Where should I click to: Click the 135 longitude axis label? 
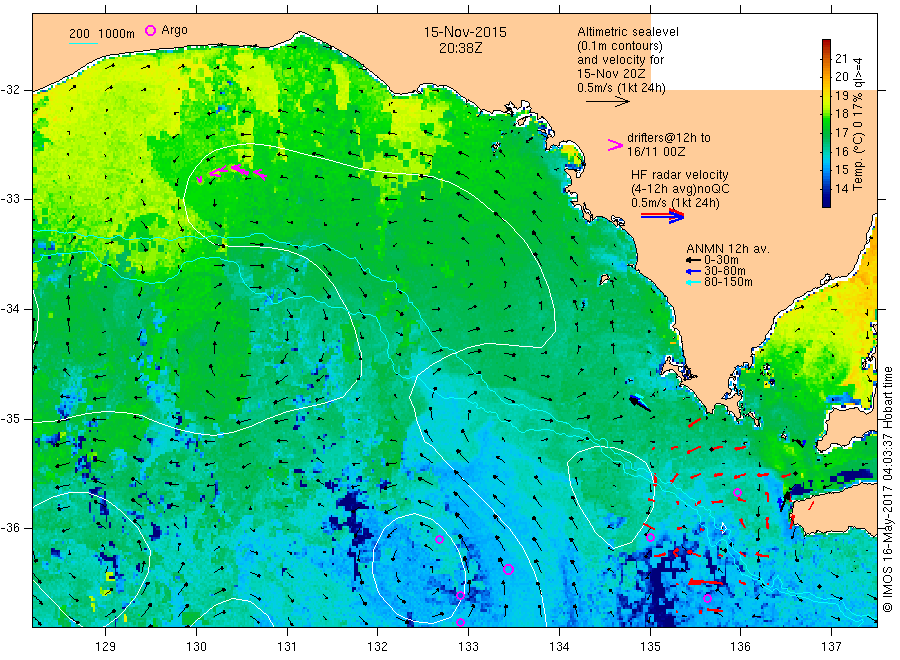pos(650,647)
